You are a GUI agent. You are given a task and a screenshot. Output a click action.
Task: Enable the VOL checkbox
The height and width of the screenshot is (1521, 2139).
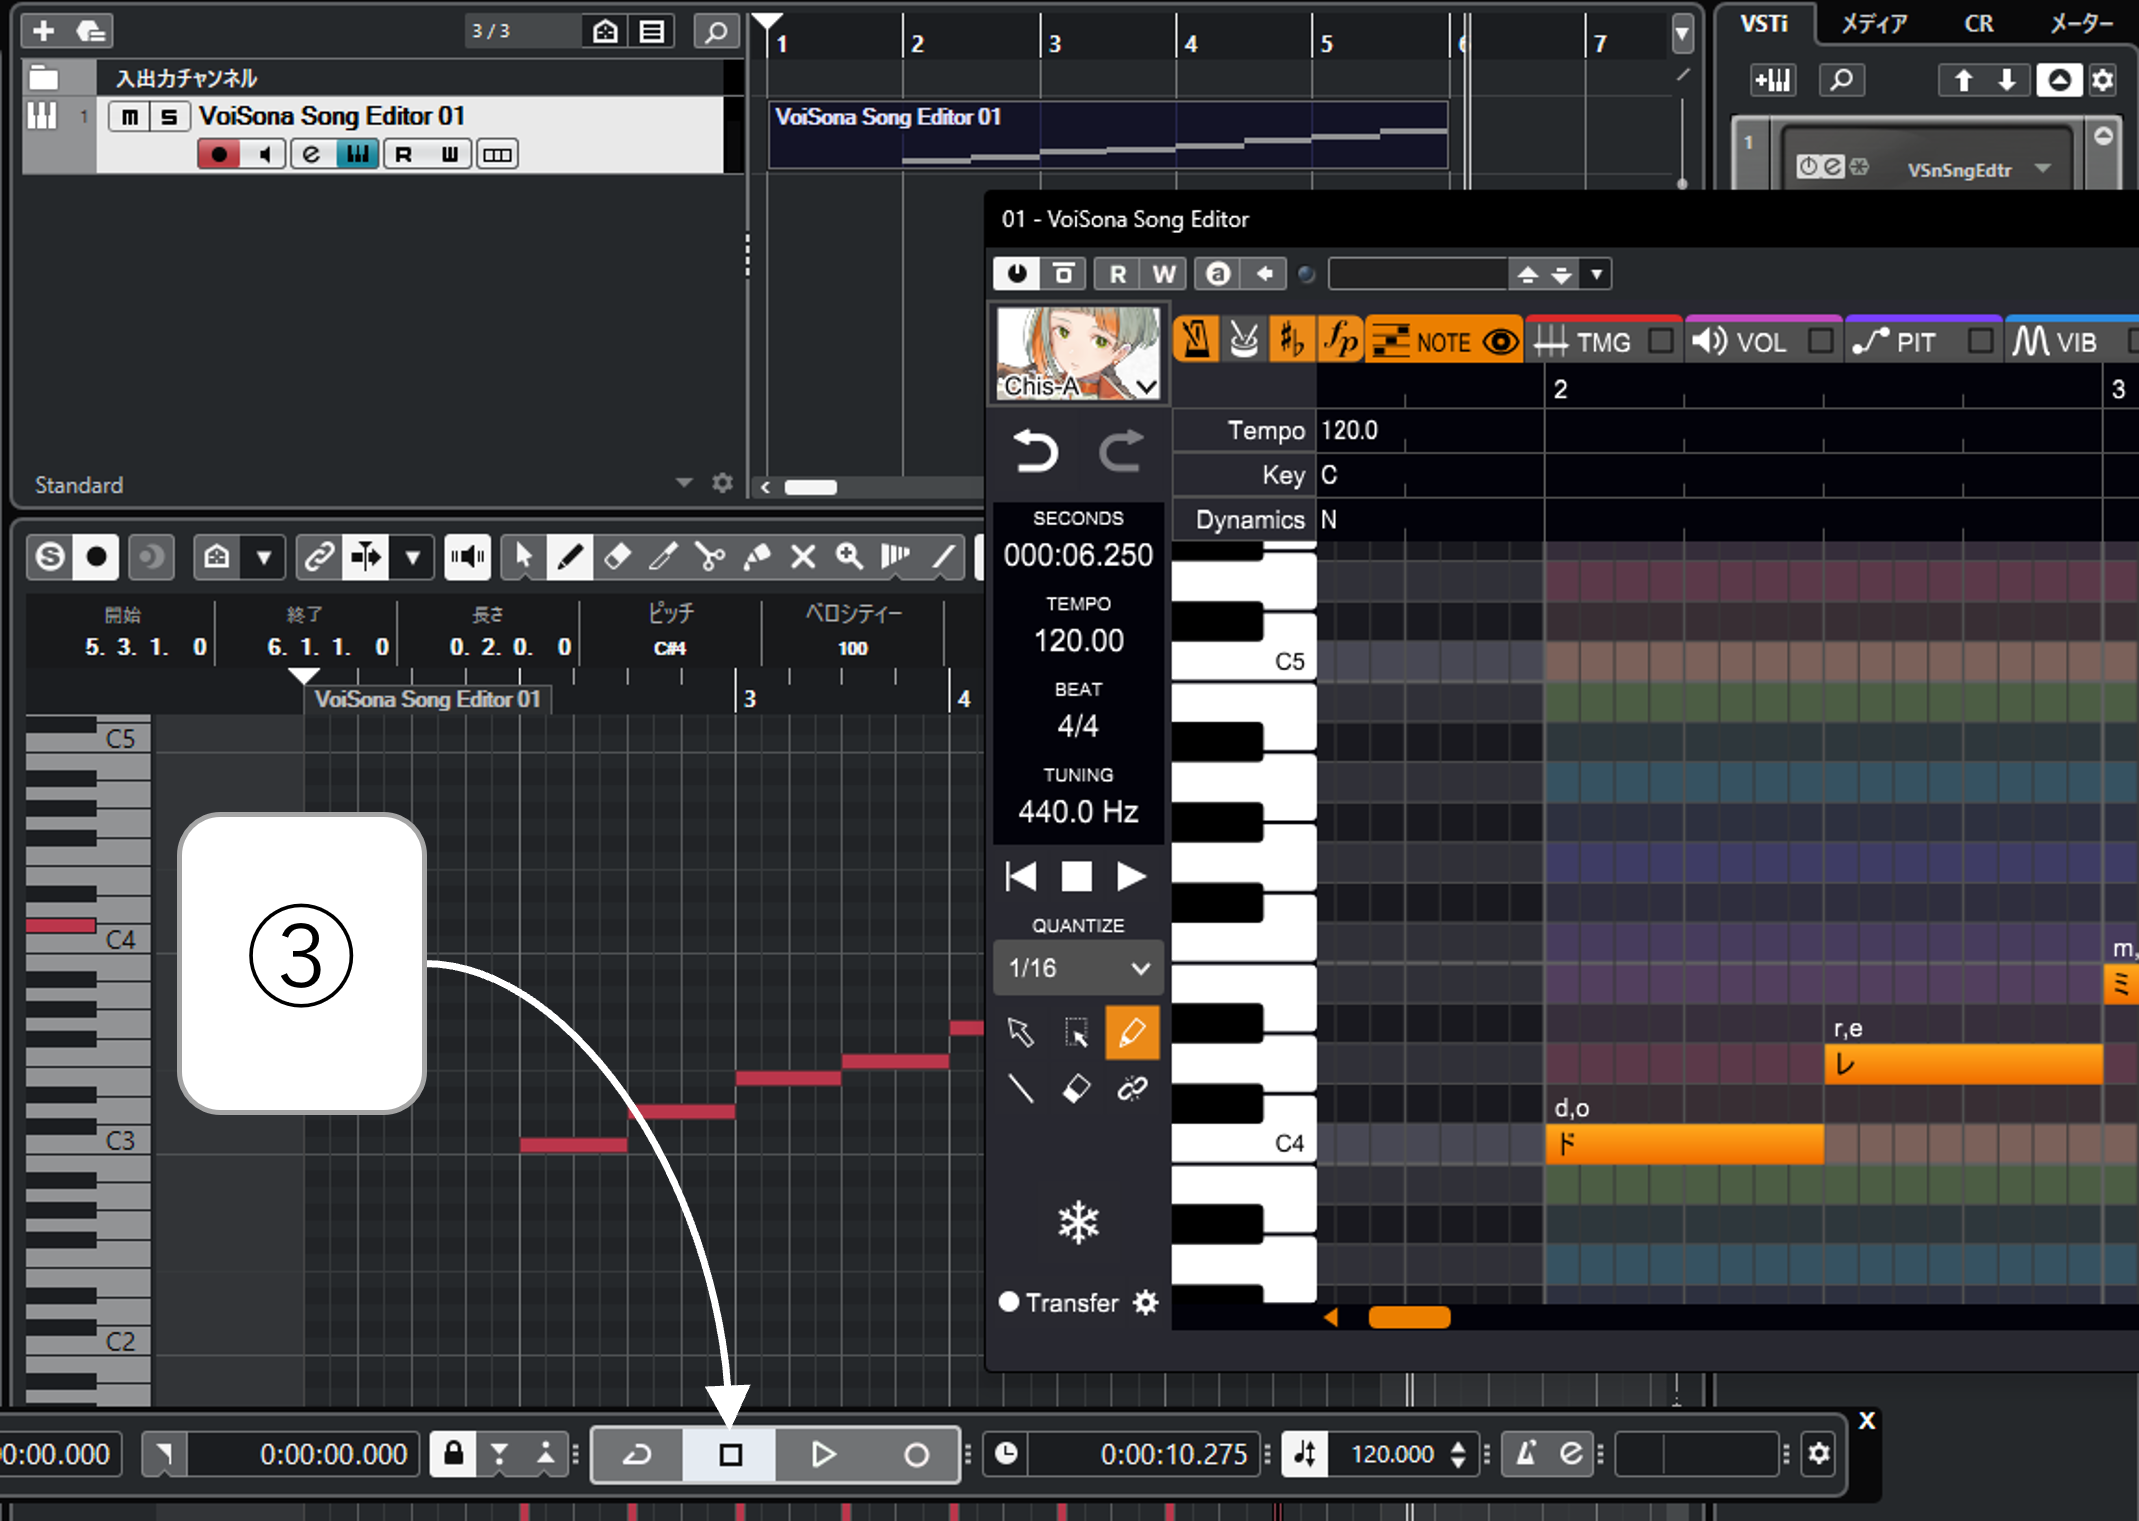click(x=1820, y=341)
